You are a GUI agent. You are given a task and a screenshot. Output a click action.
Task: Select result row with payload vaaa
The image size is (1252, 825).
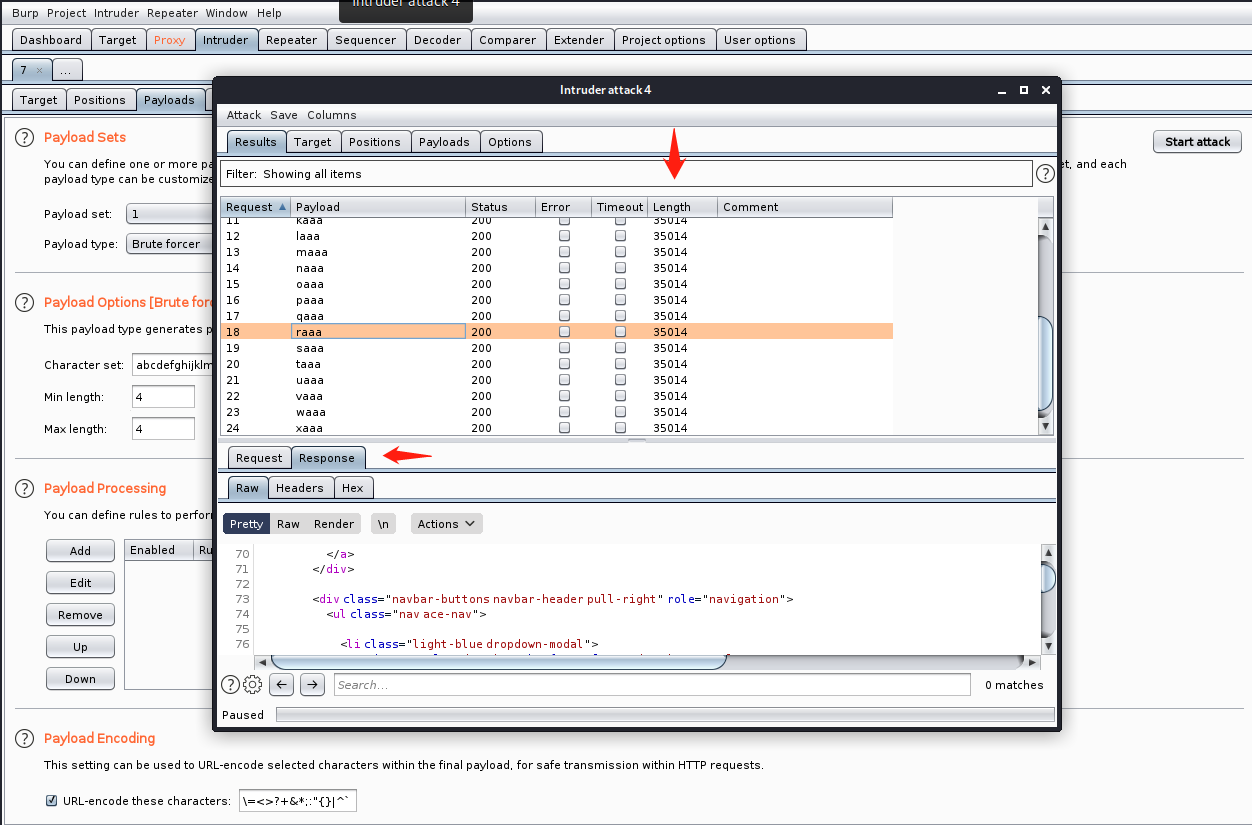point(557,396)
